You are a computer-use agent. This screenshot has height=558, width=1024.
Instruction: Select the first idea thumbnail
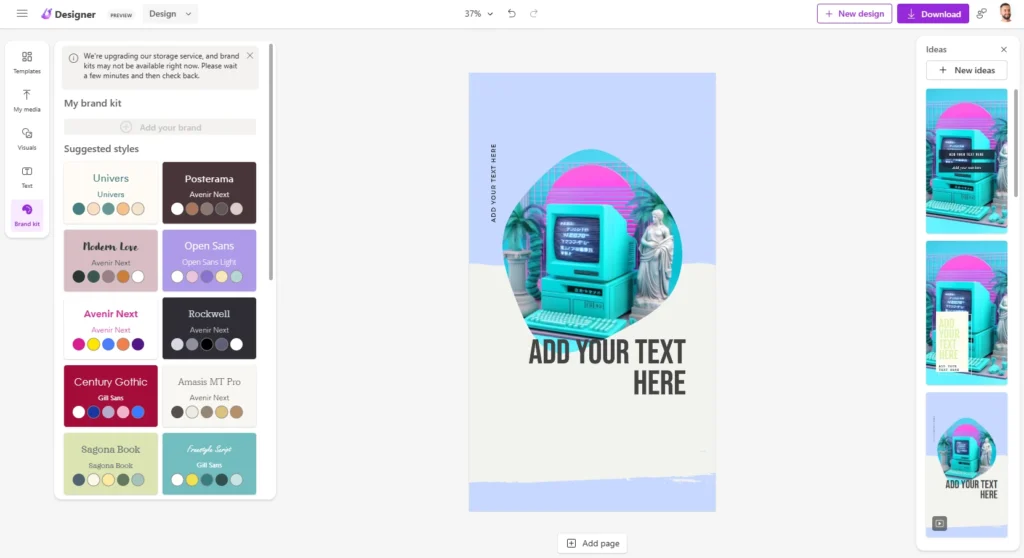(967, 161)
